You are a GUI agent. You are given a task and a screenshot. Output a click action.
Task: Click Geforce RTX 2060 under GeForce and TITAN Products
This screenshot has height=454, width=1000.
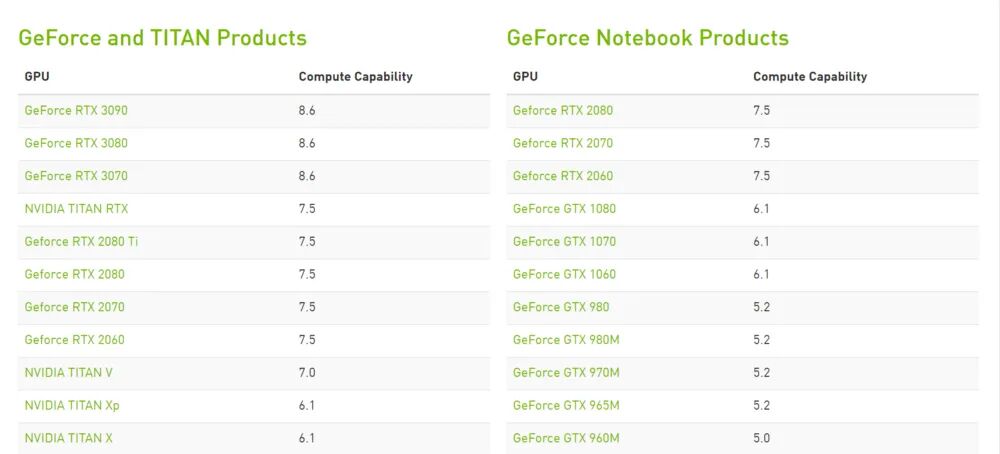tap(74, 340)
